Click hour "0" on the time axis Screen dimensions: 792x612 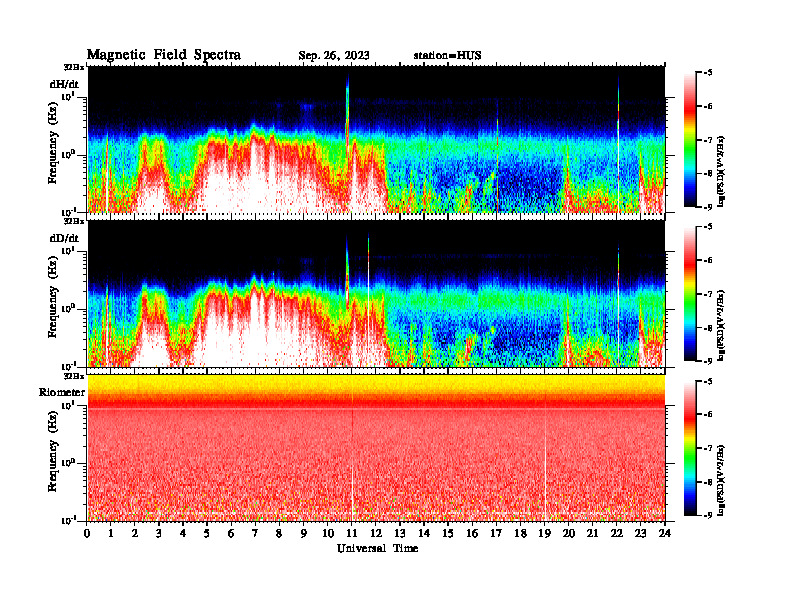(x=87, y=534)
